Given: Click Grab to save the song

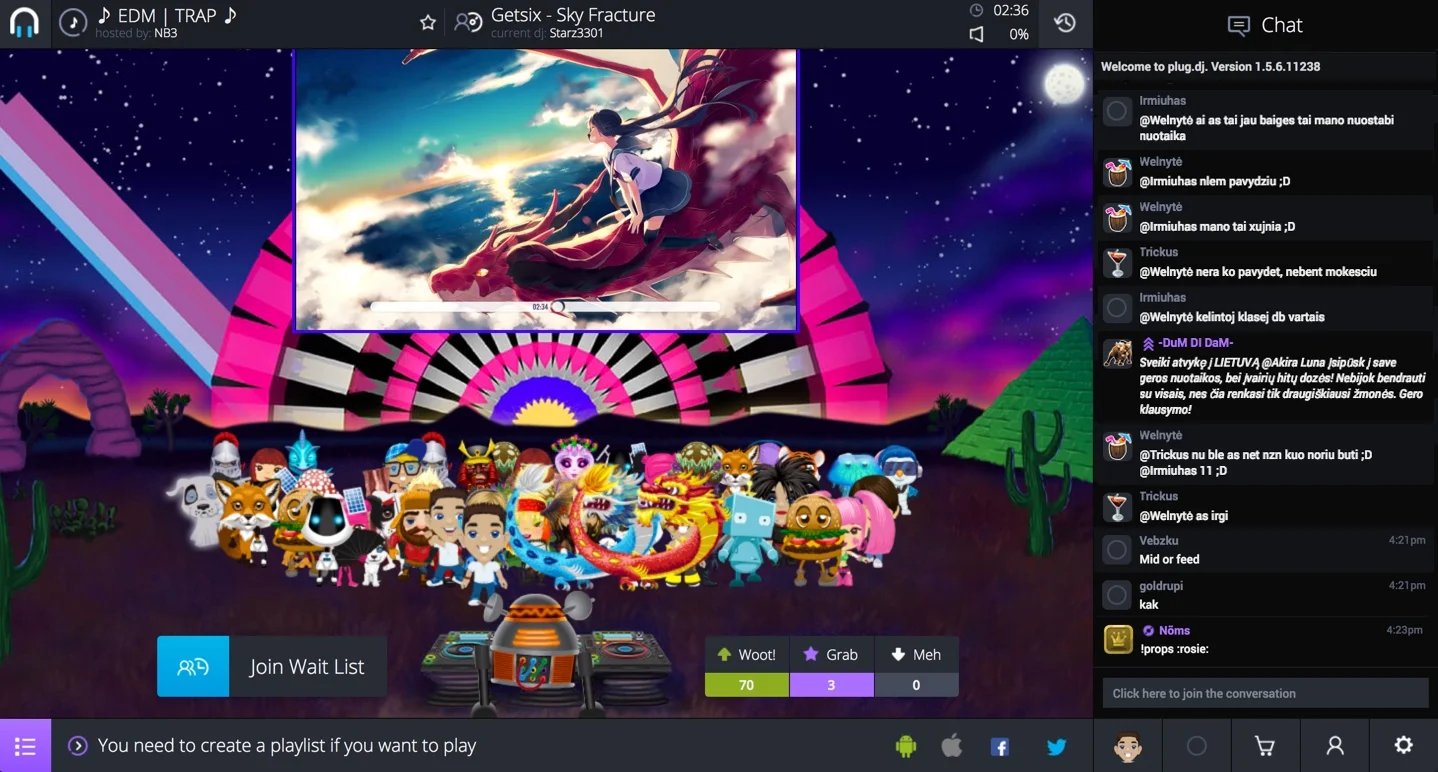Looking at the screenshot, I should click(831, 654).
